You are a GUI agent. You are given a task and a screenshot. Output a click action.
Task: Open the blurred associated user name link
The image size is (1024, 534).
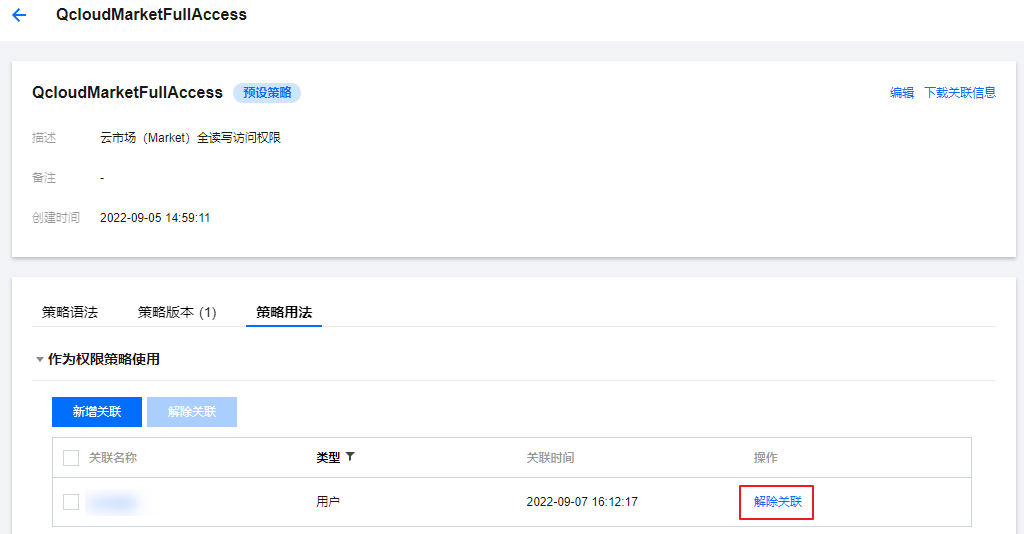tap(112, 502)
